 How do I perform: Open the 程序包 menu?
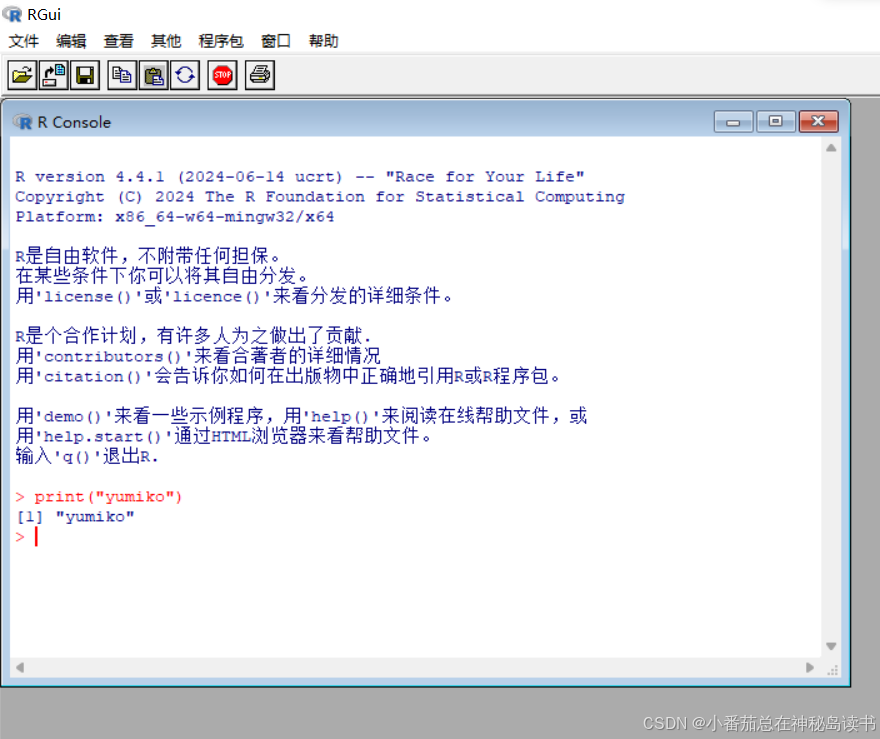[221, 41]
